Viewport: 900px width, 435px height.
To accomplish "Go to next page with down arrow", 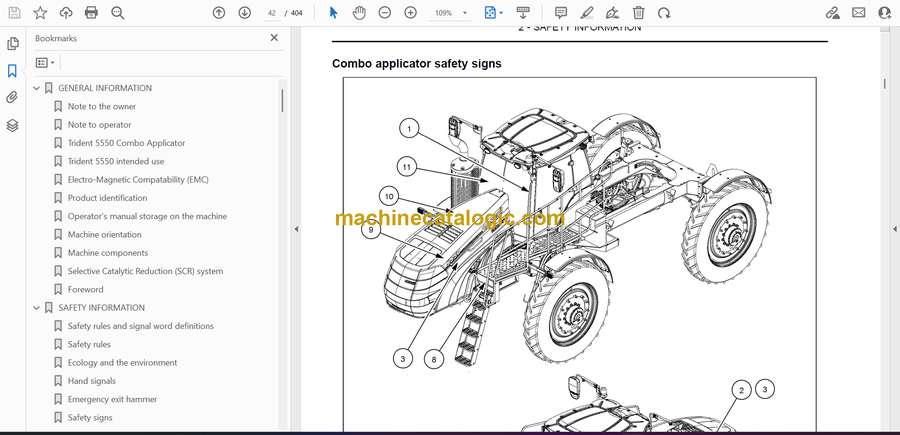I will tap(245, 13).
